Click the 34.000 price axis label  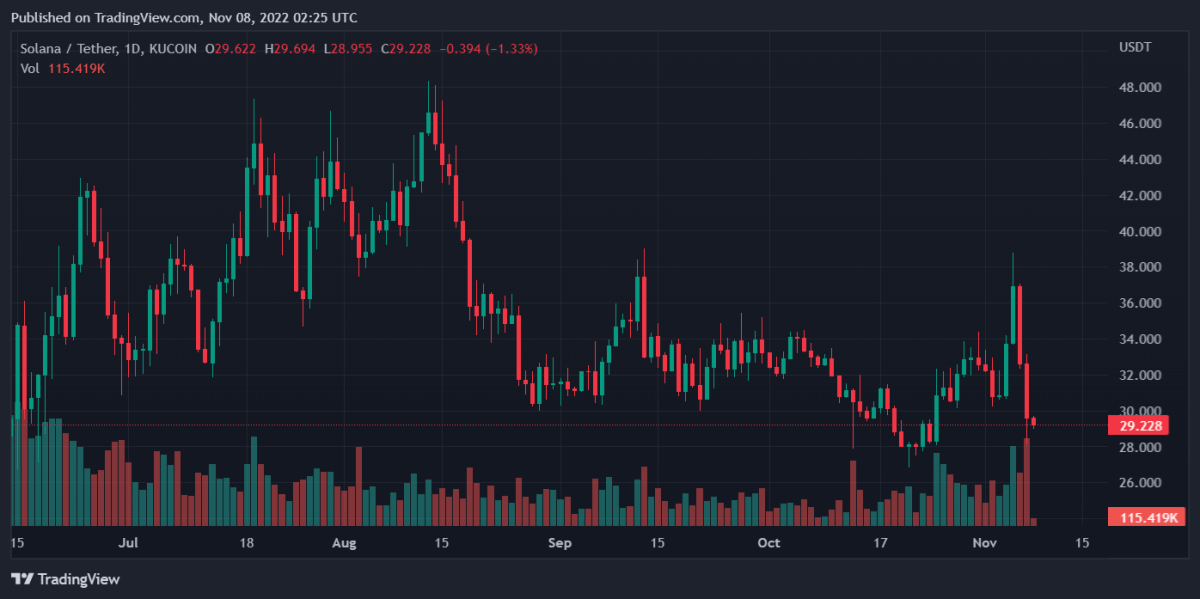click(1140, 339)
